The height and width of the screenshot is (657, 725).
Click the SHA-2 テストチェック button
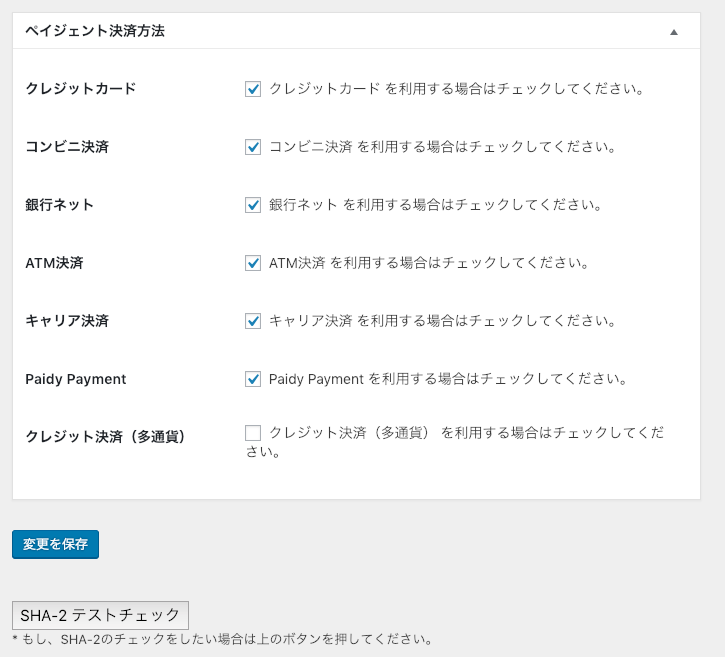(x=100, y=615)
